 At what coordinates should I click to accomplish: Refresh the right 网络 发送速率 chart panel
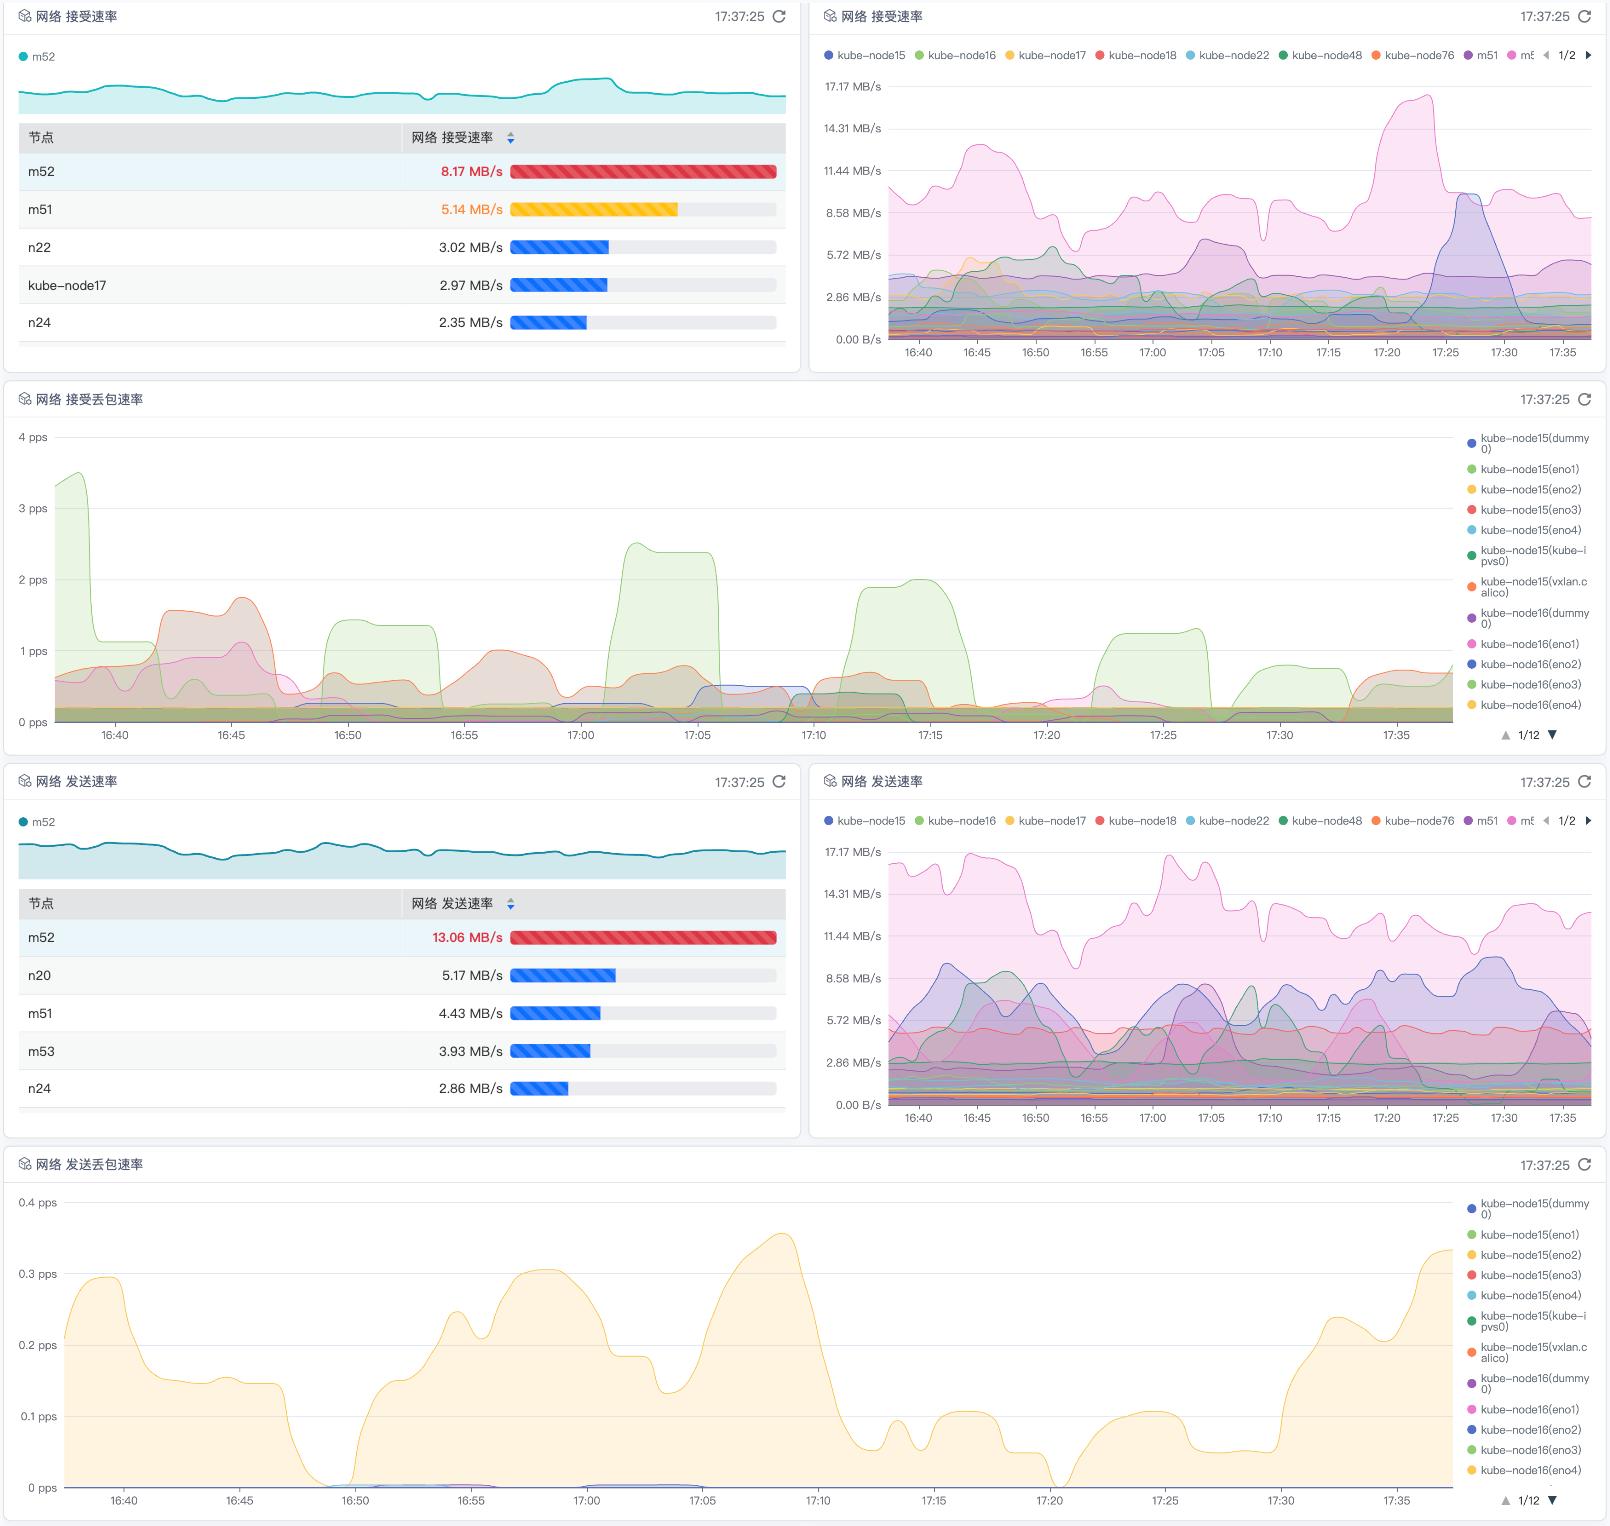(1584, 782)
